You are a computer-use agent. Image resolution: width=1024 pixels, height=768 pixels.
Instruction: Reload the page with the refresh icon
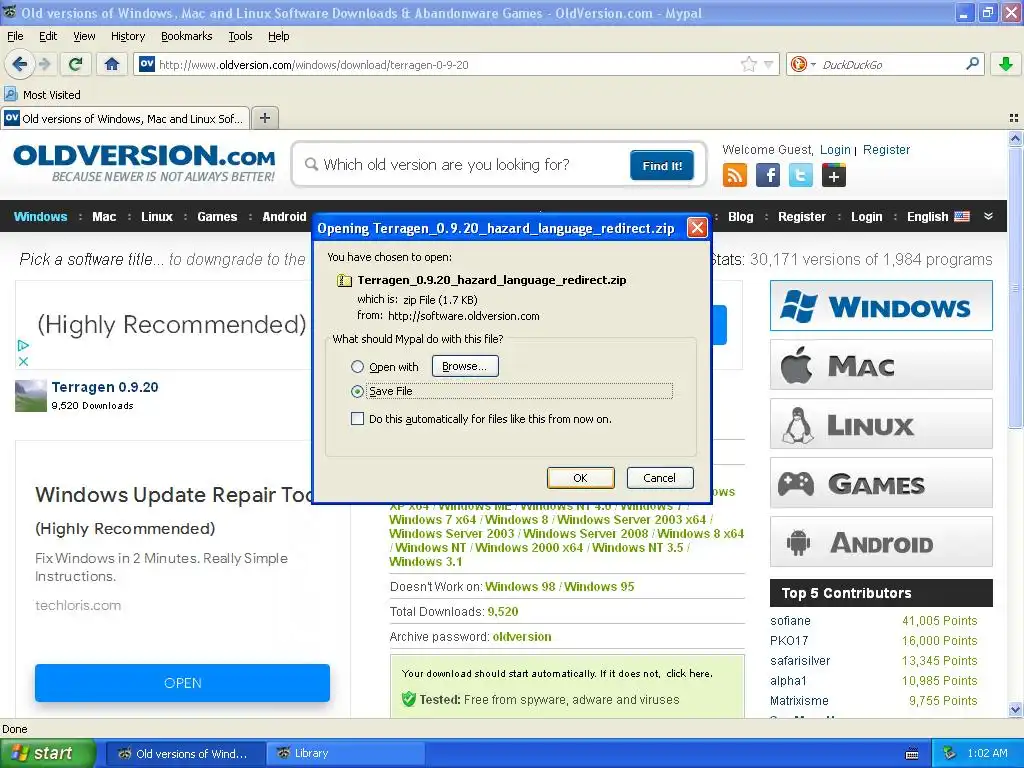pos(75,64)
